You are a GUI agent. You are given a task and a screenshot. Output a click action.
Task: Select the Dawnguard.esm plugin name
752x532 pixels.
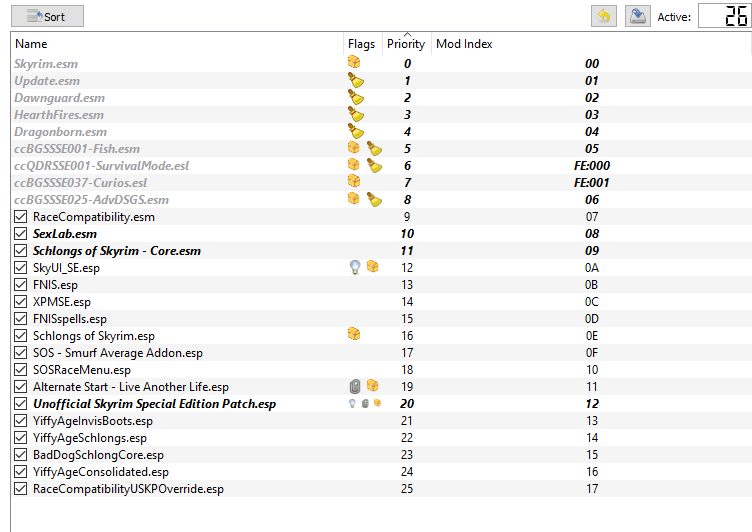click(x=59, y=98)
